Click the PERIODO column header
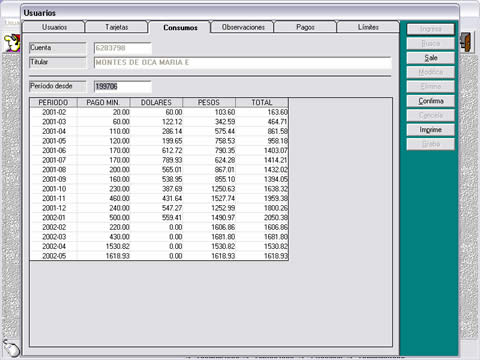 pos(53,103)
